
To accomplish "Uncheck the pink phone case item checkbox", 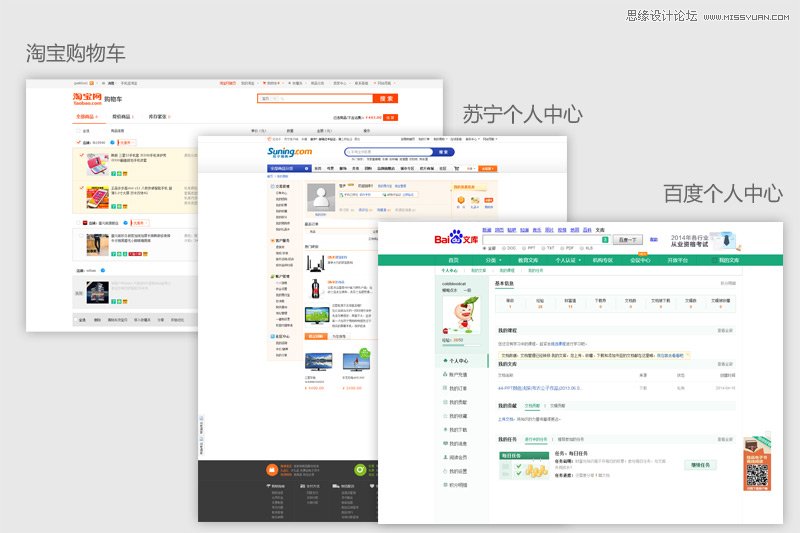I will tap(81, 155).
